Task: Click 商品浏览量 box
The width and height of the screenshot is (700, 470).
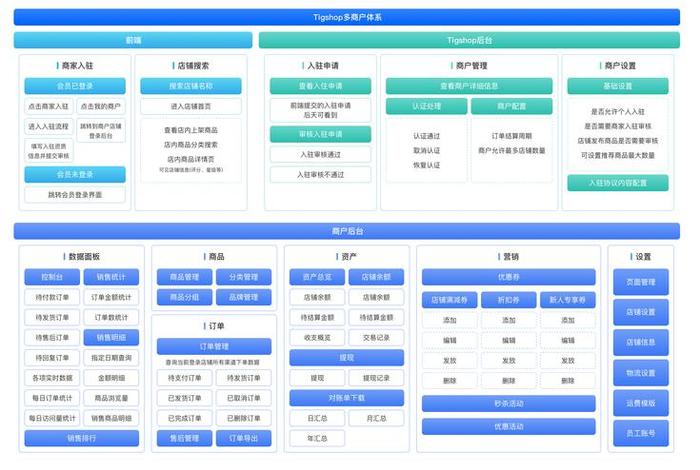Action: pyautogui.click(x=111, y=398)
